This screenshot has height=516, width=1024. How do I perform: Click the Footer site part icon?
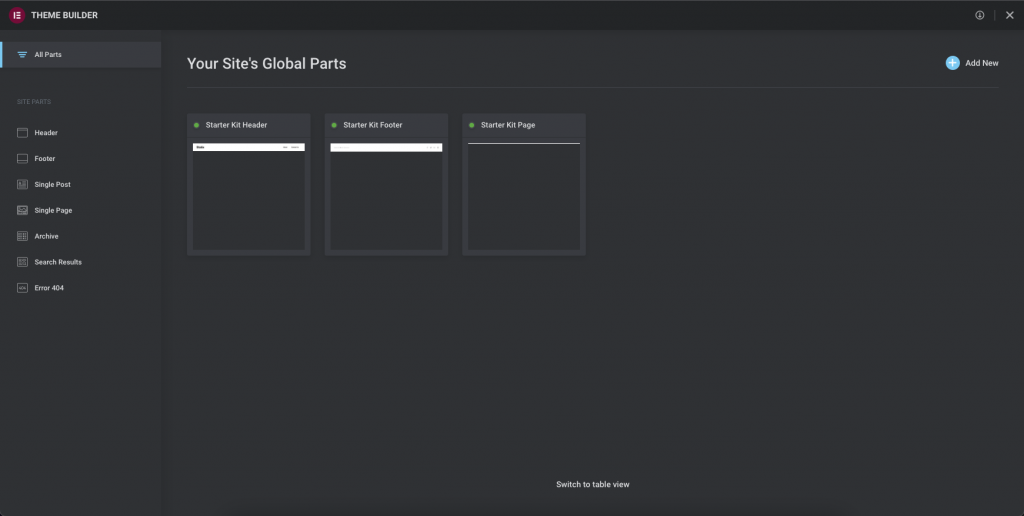point(22,158)
